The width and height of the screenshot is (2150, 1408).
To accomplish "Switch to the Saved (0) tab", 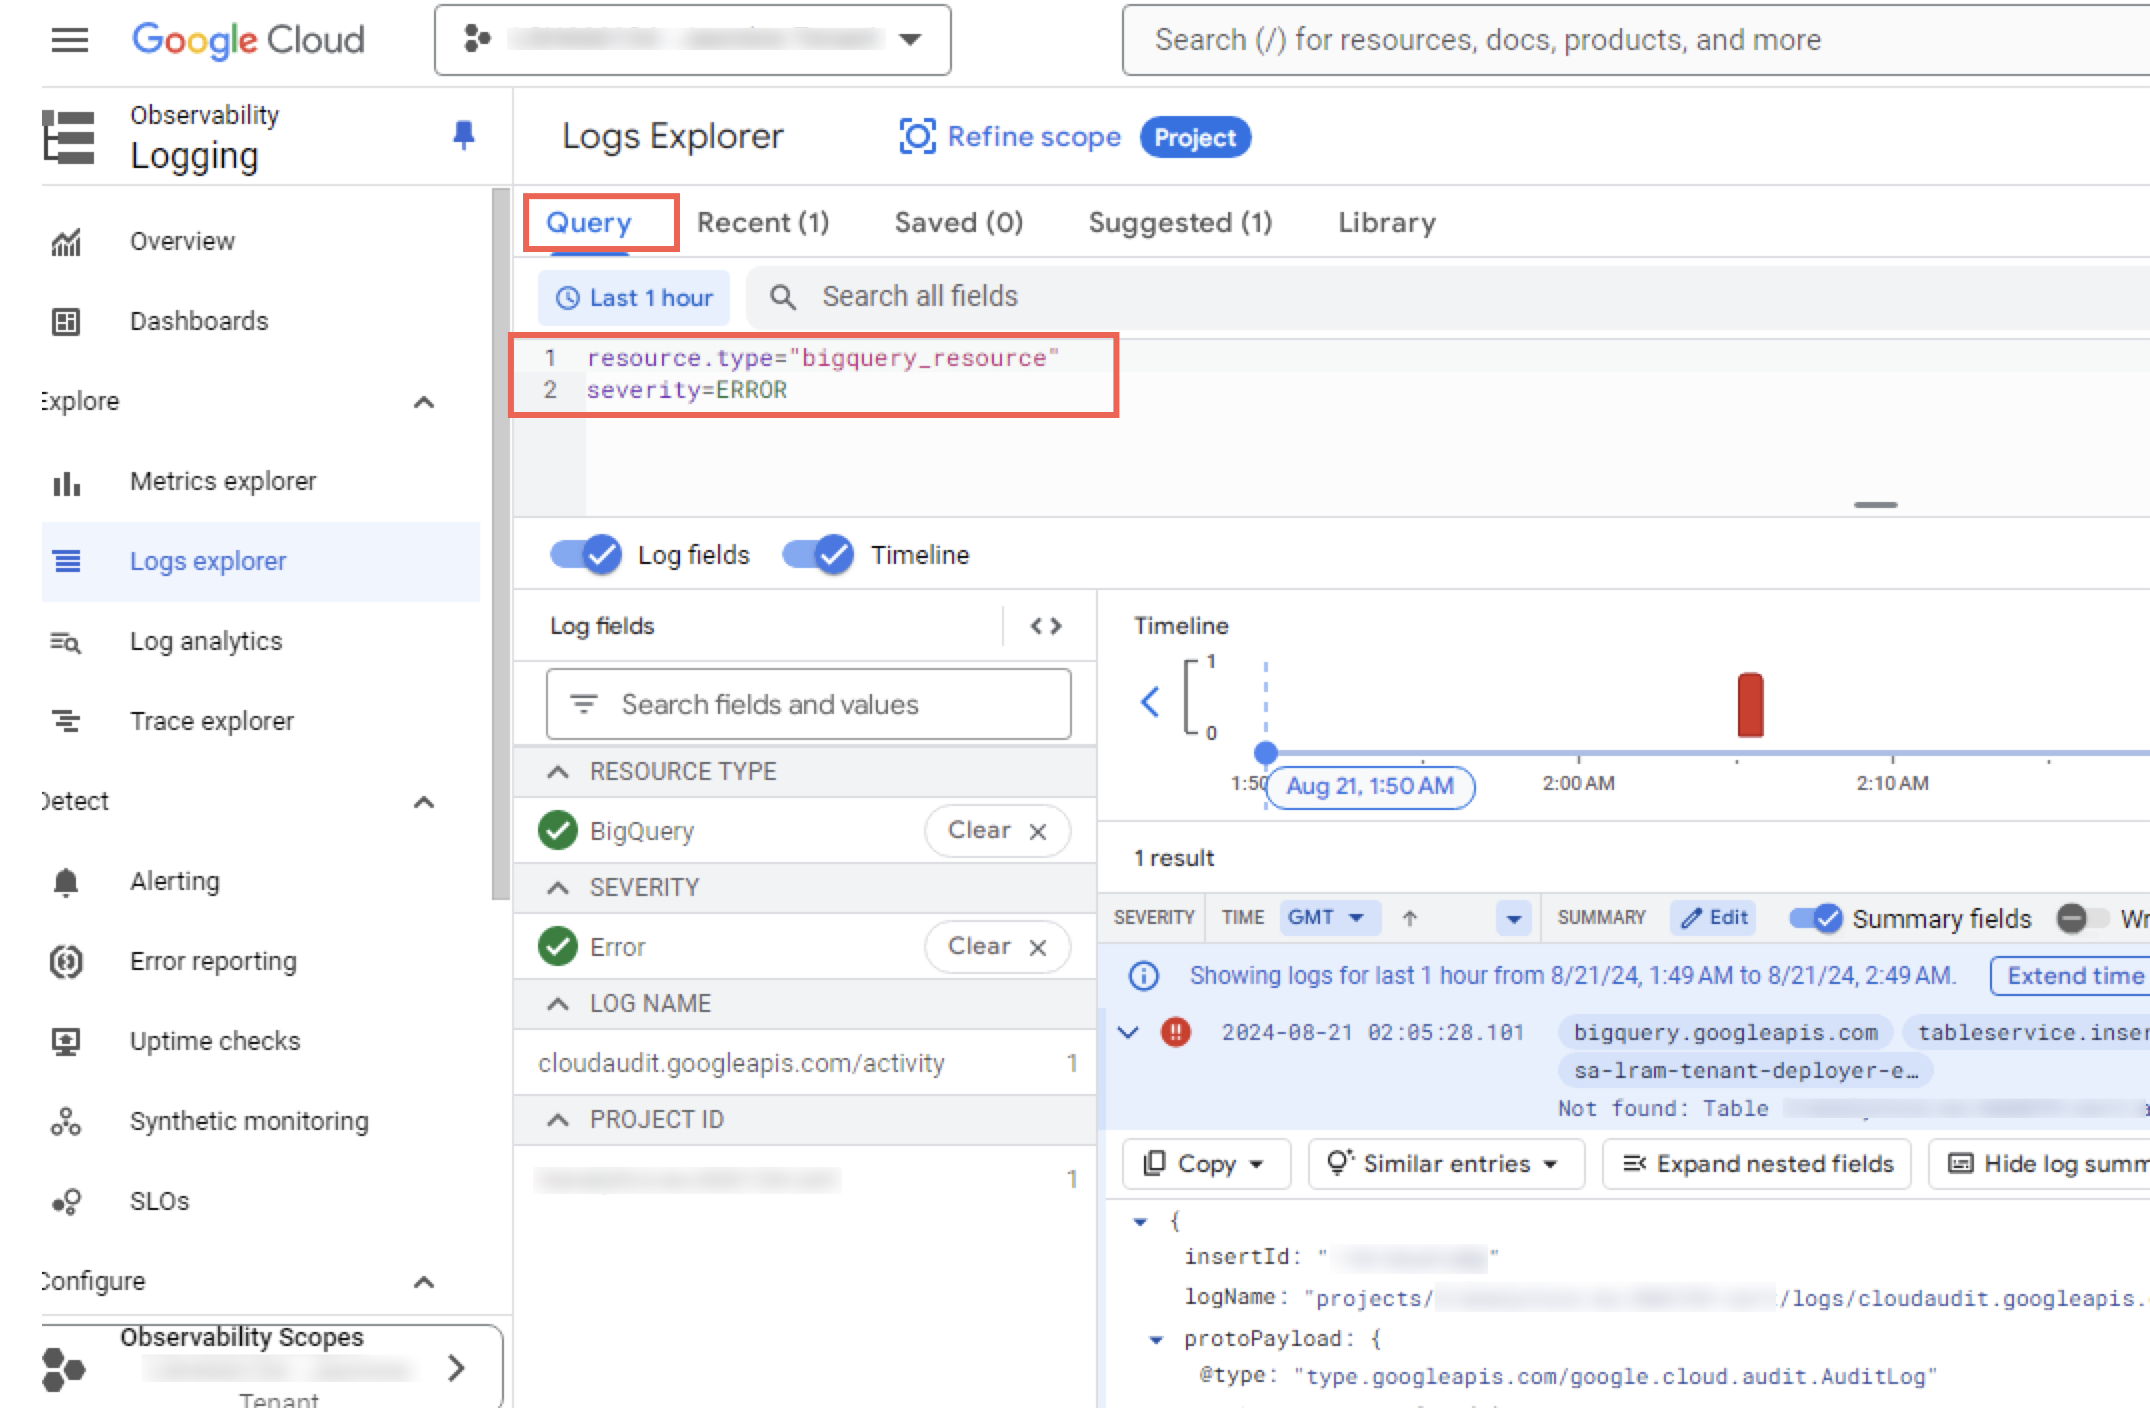I will pos(958,222).
